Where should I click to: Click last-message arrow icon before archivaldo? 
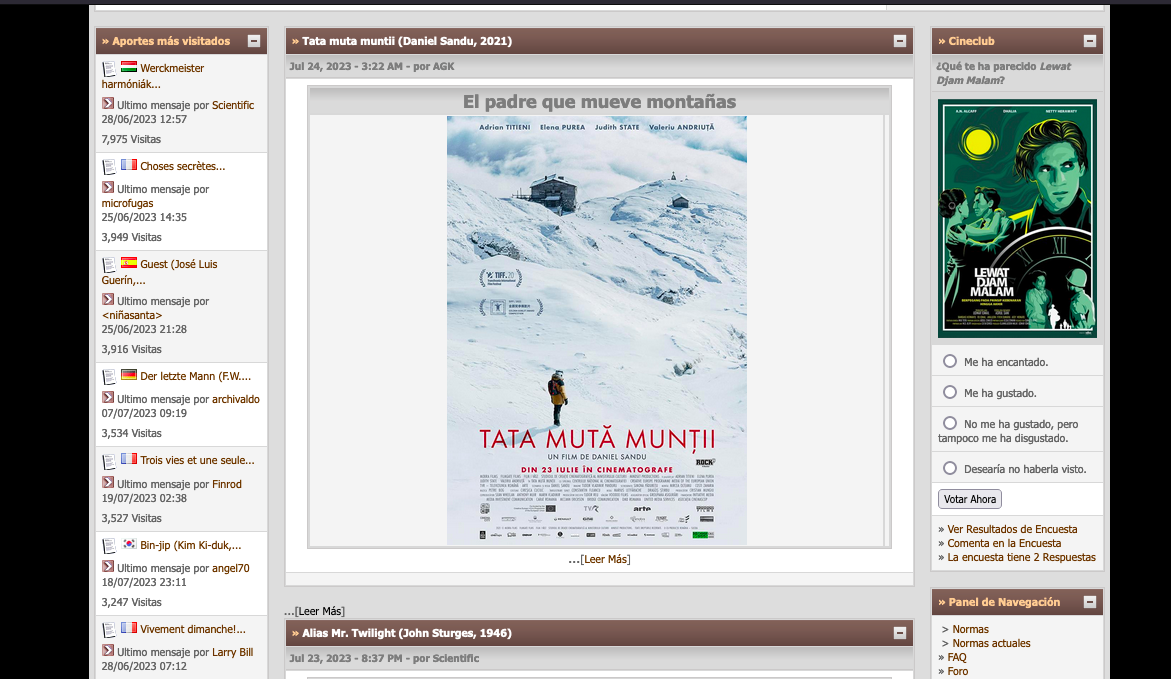click(108, 397)
